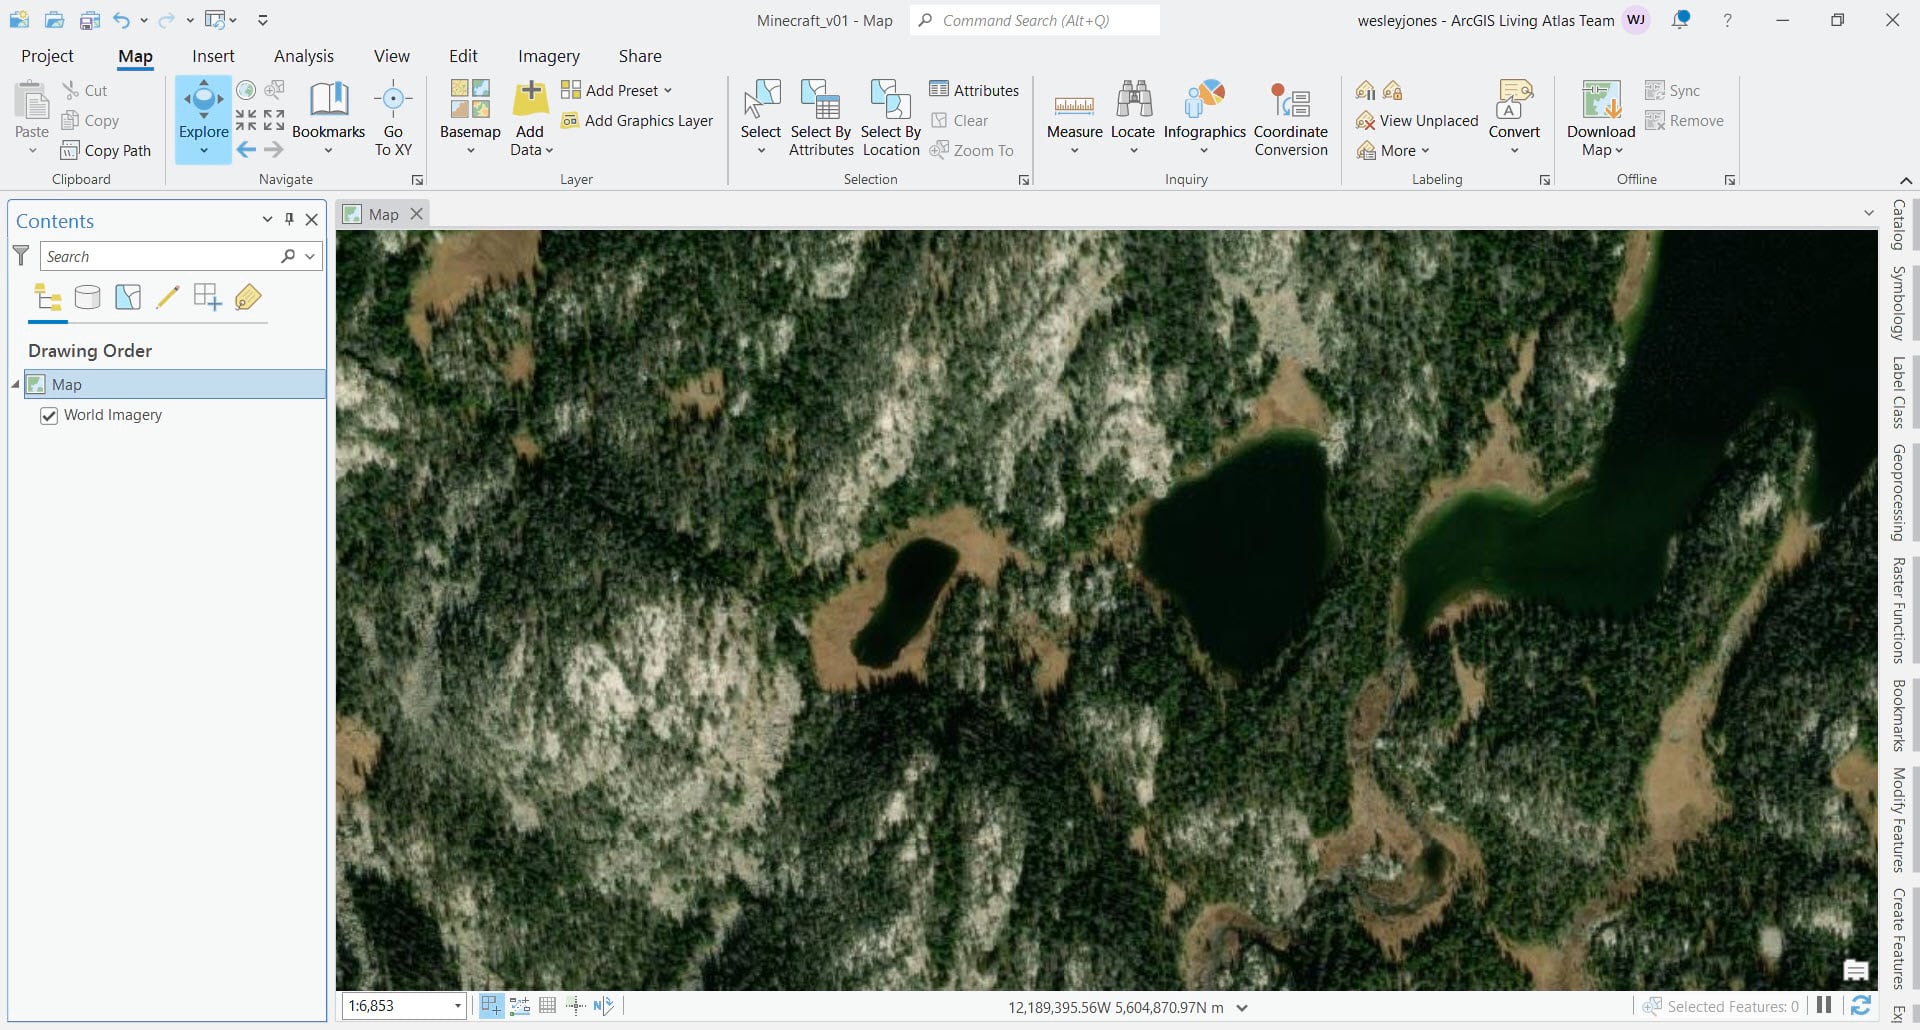Switch to the Insert ribbon tab
This screenshot has width=1920, height=1030.
click(x=213, y=56)
